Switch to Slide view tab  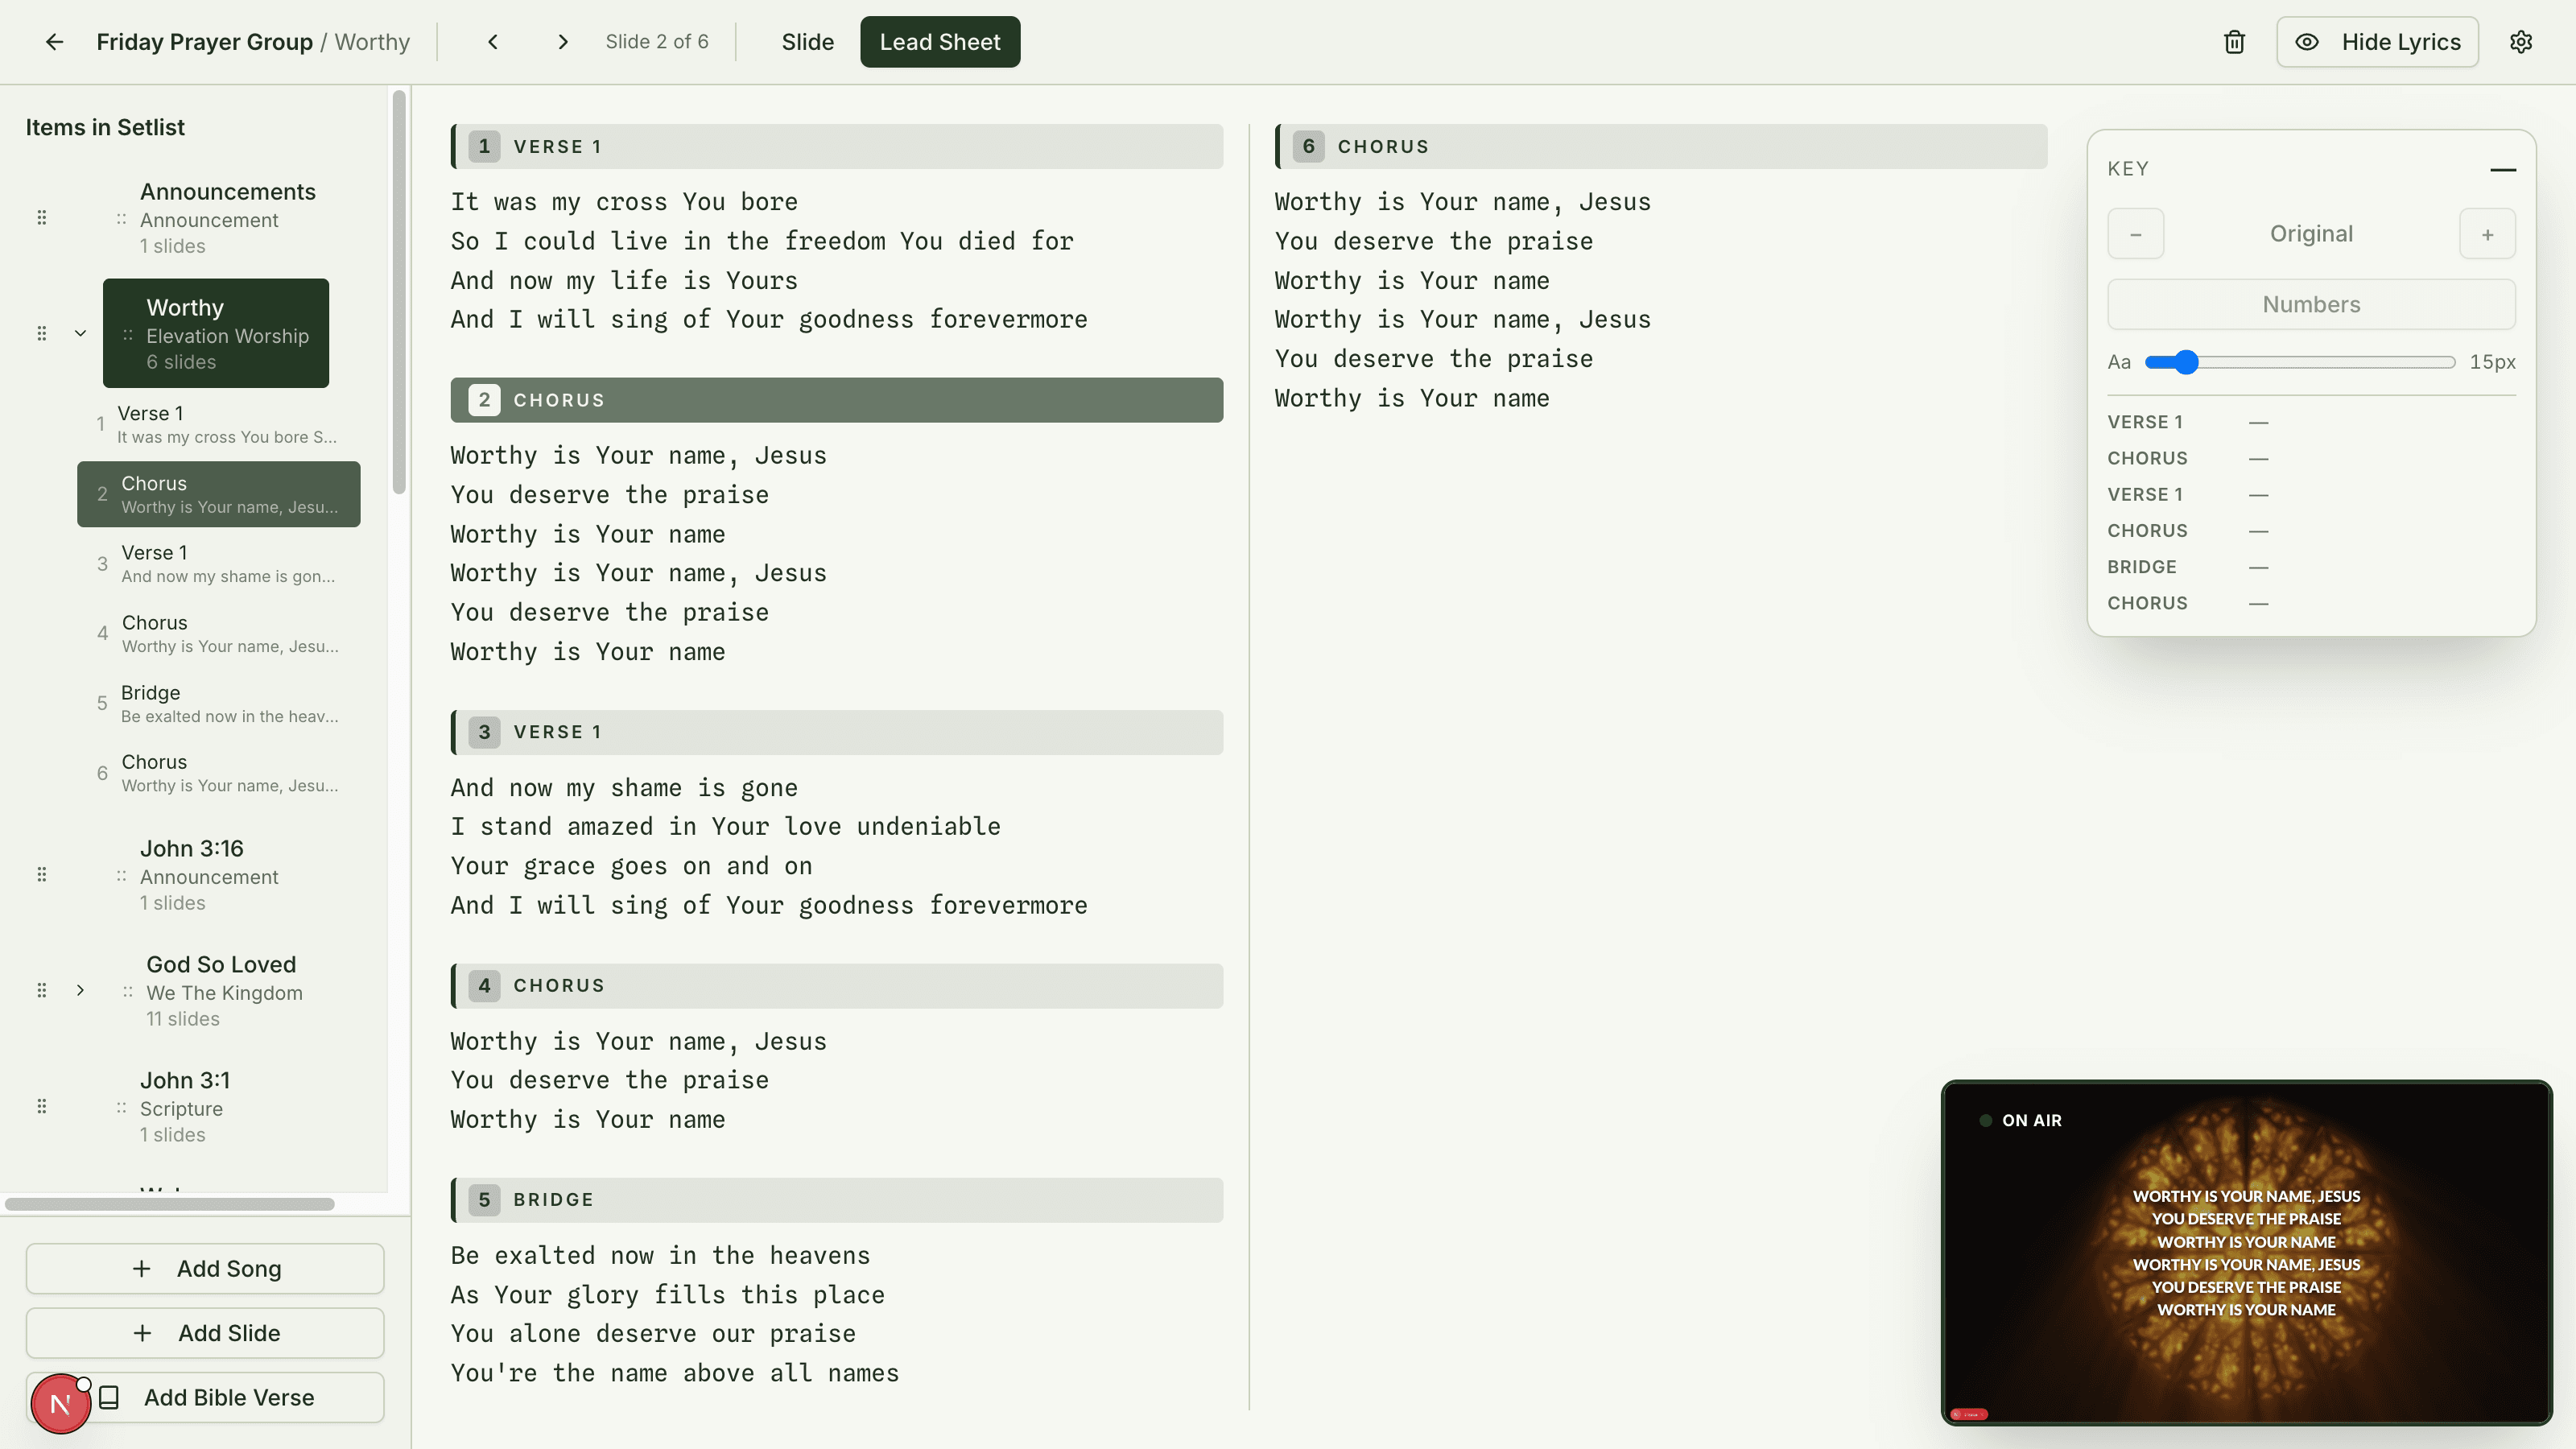[x=807, y=42]
